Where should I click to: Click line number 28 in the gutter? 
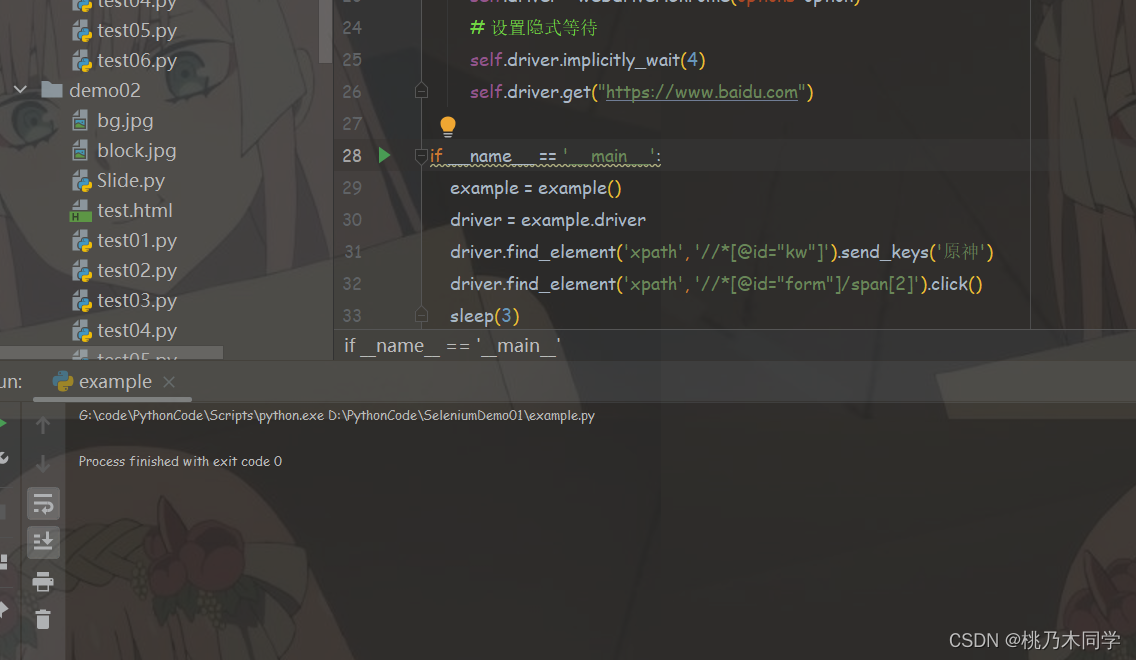[x=352, y=156]
